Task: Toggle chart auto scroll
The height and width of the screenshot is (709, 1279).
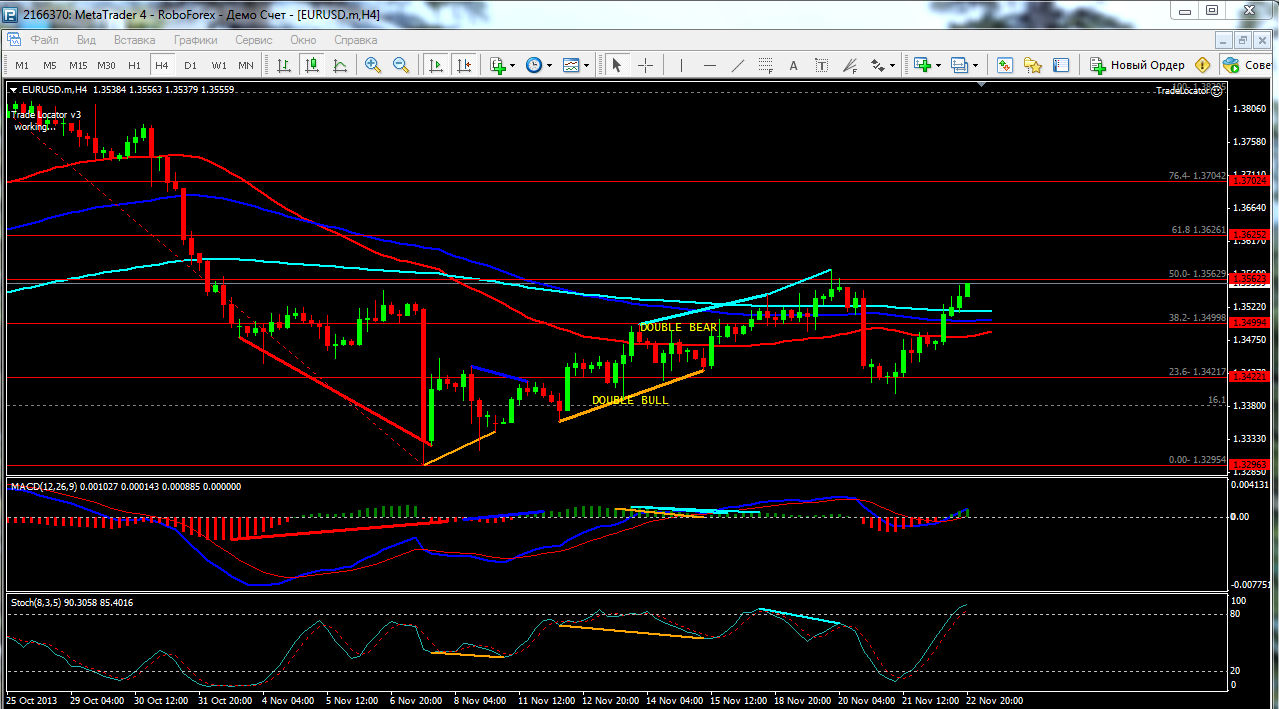Action: [x=436, y=65]
